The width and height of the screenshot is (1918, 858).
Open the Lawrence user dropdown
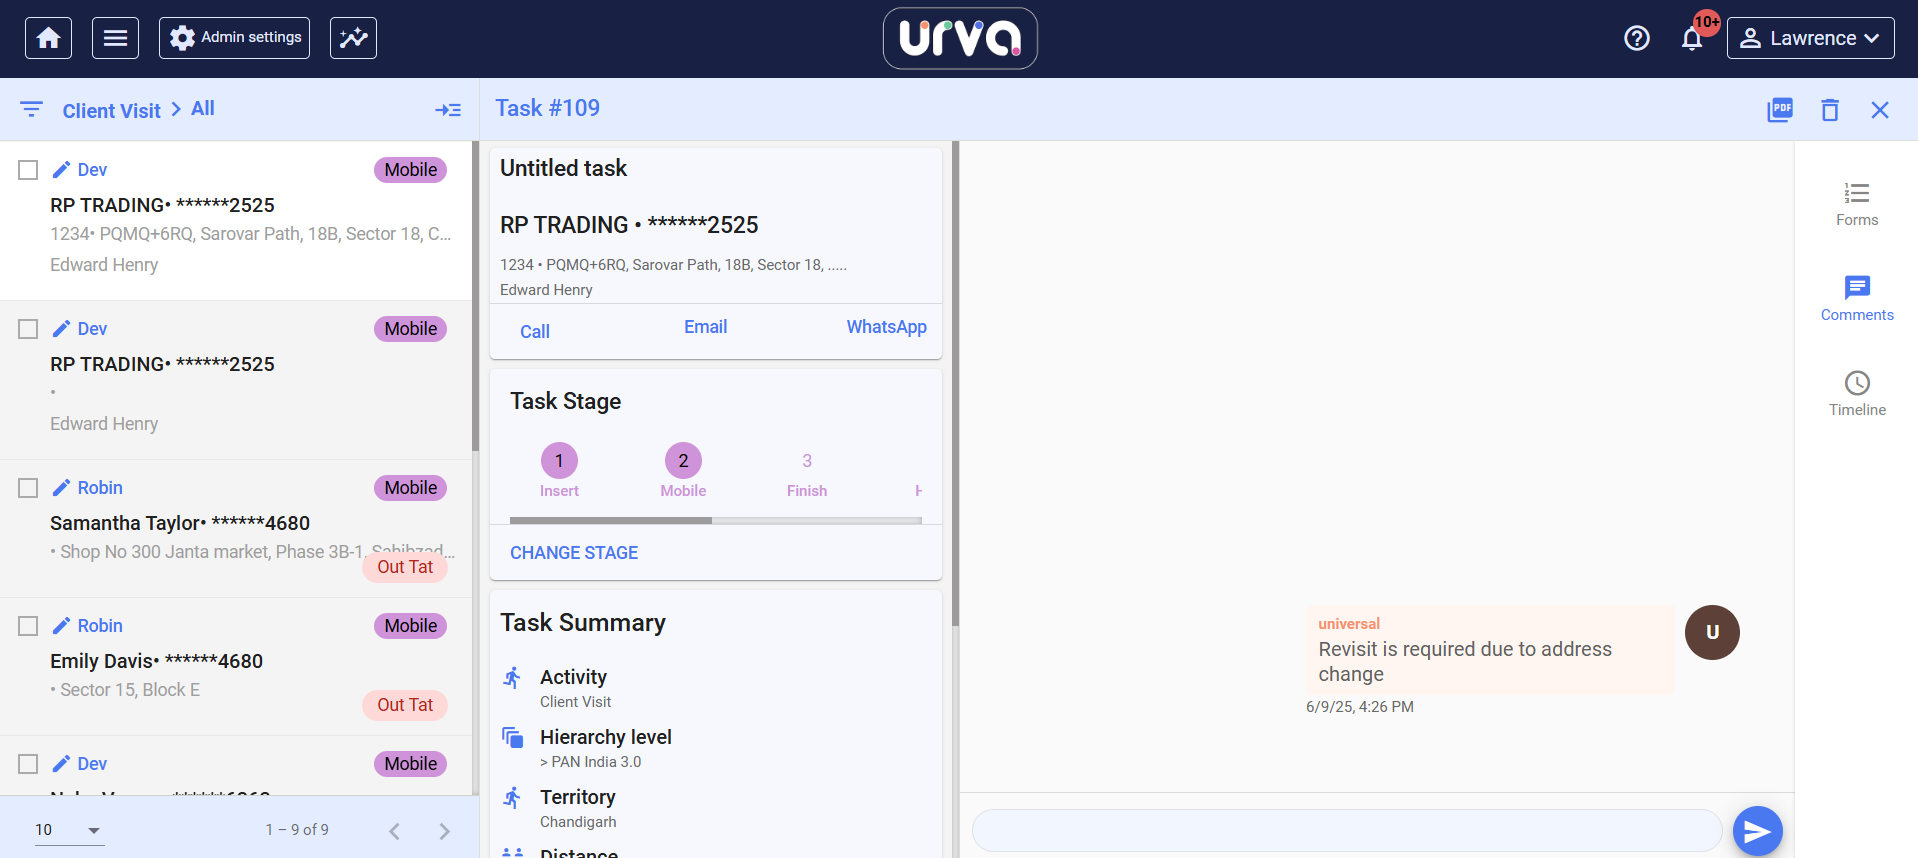[x=1809, y=38]
